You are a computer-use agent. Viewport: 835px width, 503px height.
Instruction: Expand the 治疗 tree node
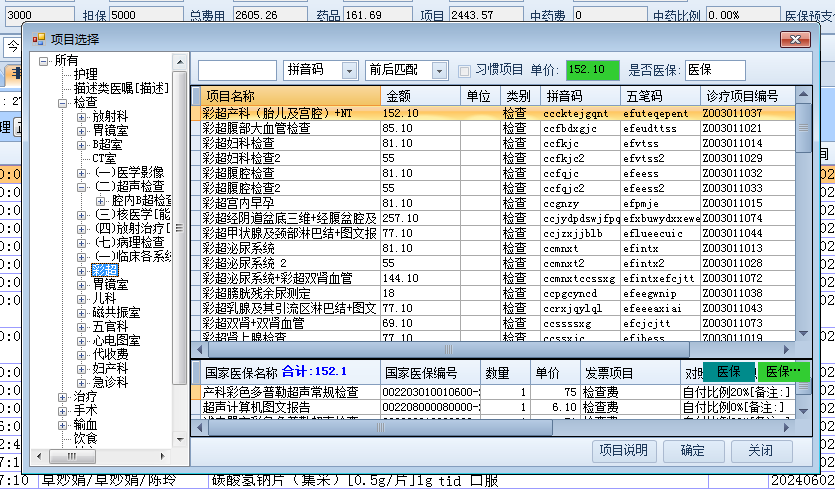pos(62,397)
